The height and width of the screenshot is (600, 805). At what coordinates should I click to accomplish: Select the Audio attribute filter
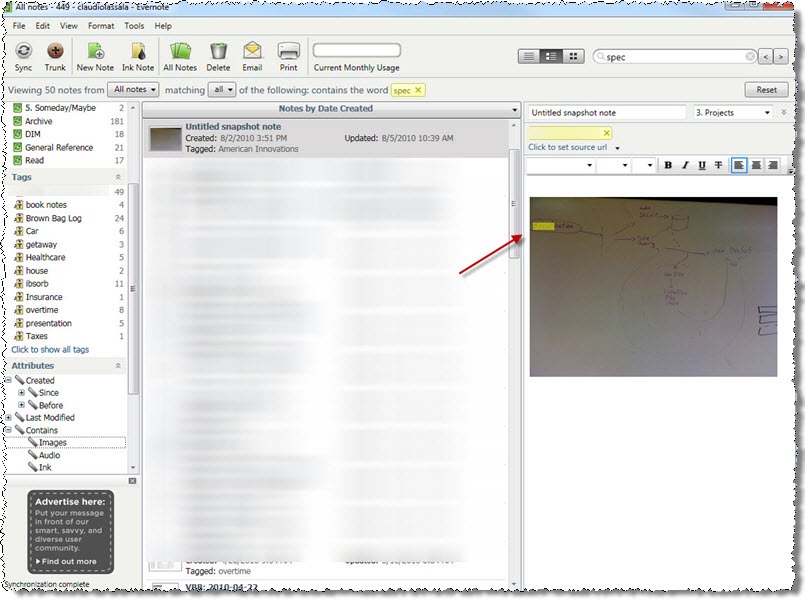click(50, 455)
